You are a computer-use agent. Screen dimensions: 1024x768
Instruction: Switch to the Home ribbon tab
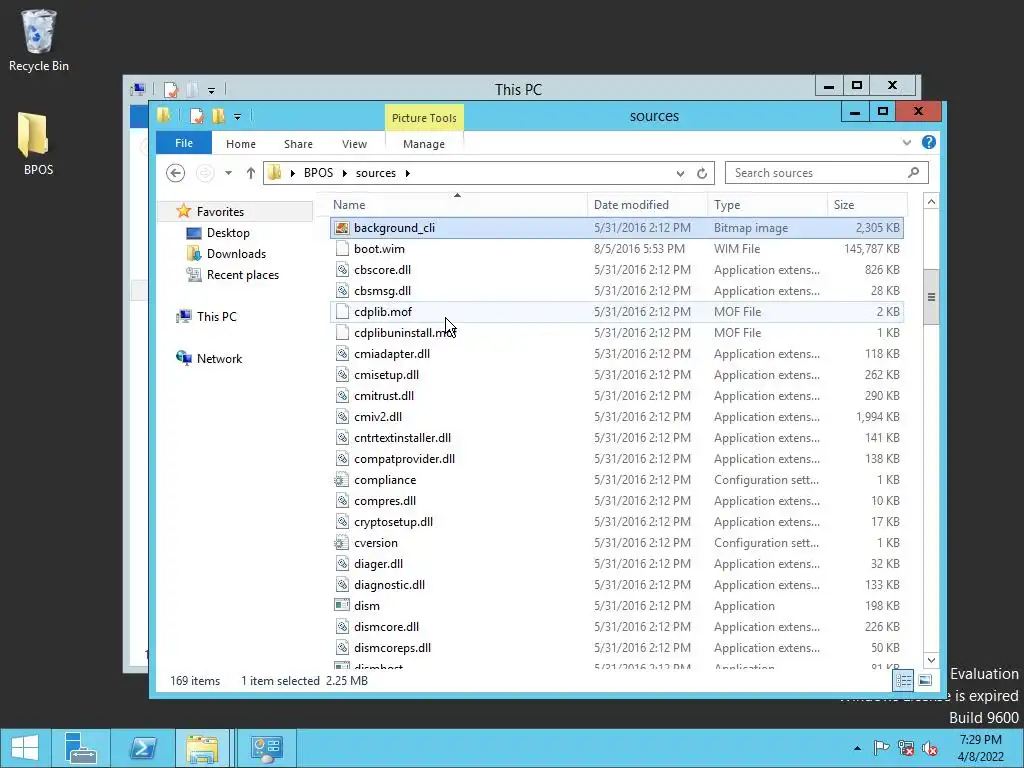point(241,144)
